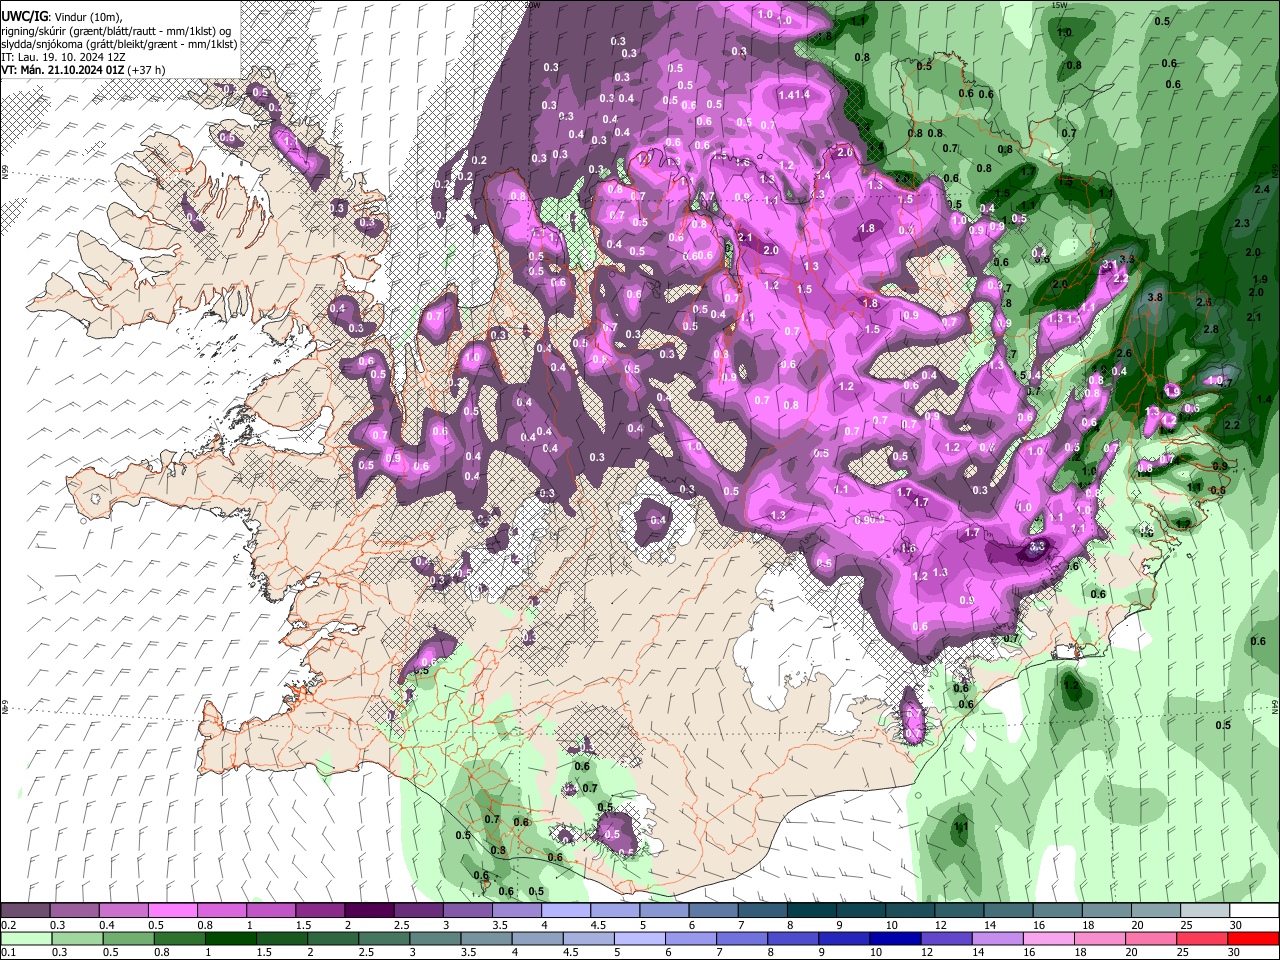Click the '(+37 h)' forecast offset text
This screenshot has height=960, width=1280.
[146, 70]
